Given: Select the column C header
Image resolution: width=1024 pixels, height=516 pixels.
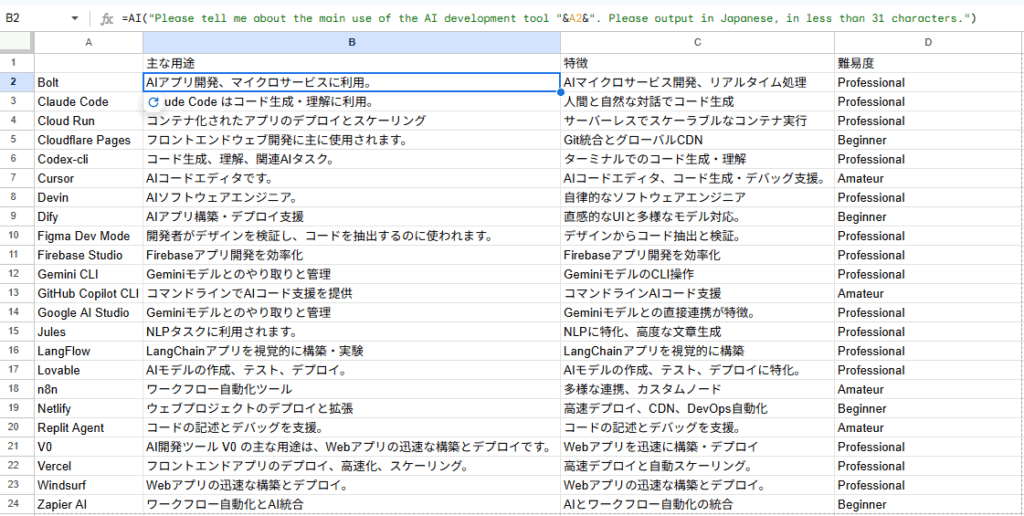Looking at the screenshot, I should [697, 42].
